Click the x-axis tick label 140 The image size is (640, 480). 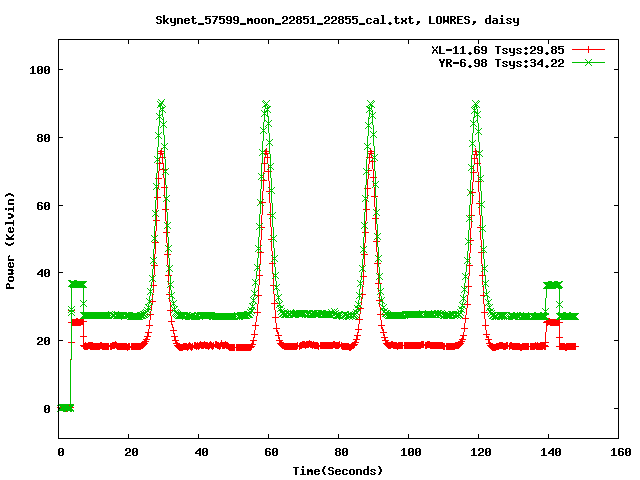pyautogui.click(x=551, y=452)
